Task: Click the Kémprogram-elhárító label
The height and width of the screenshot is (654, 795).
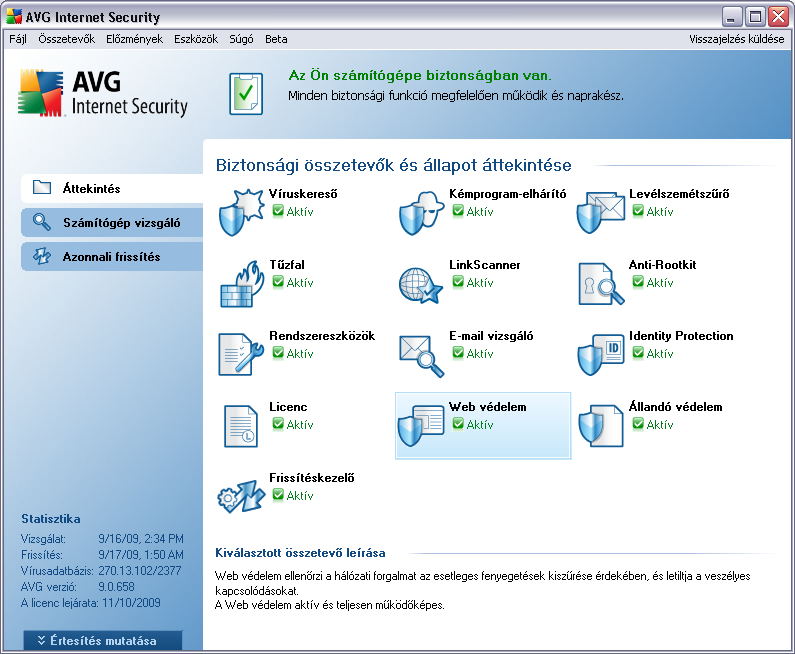Action: [508, 194]
